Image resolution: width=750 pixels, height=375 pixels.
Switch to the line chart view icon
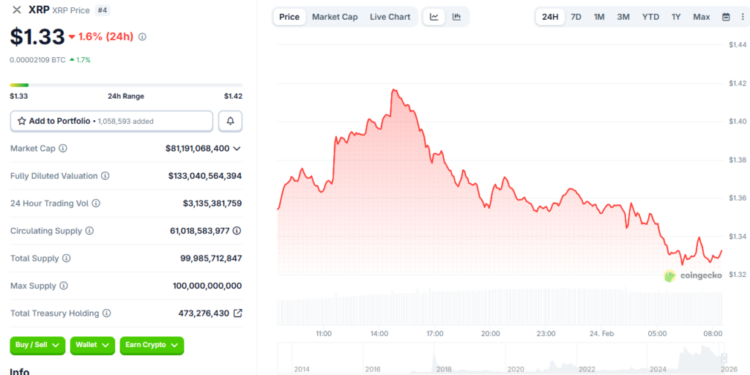[434, 17]
